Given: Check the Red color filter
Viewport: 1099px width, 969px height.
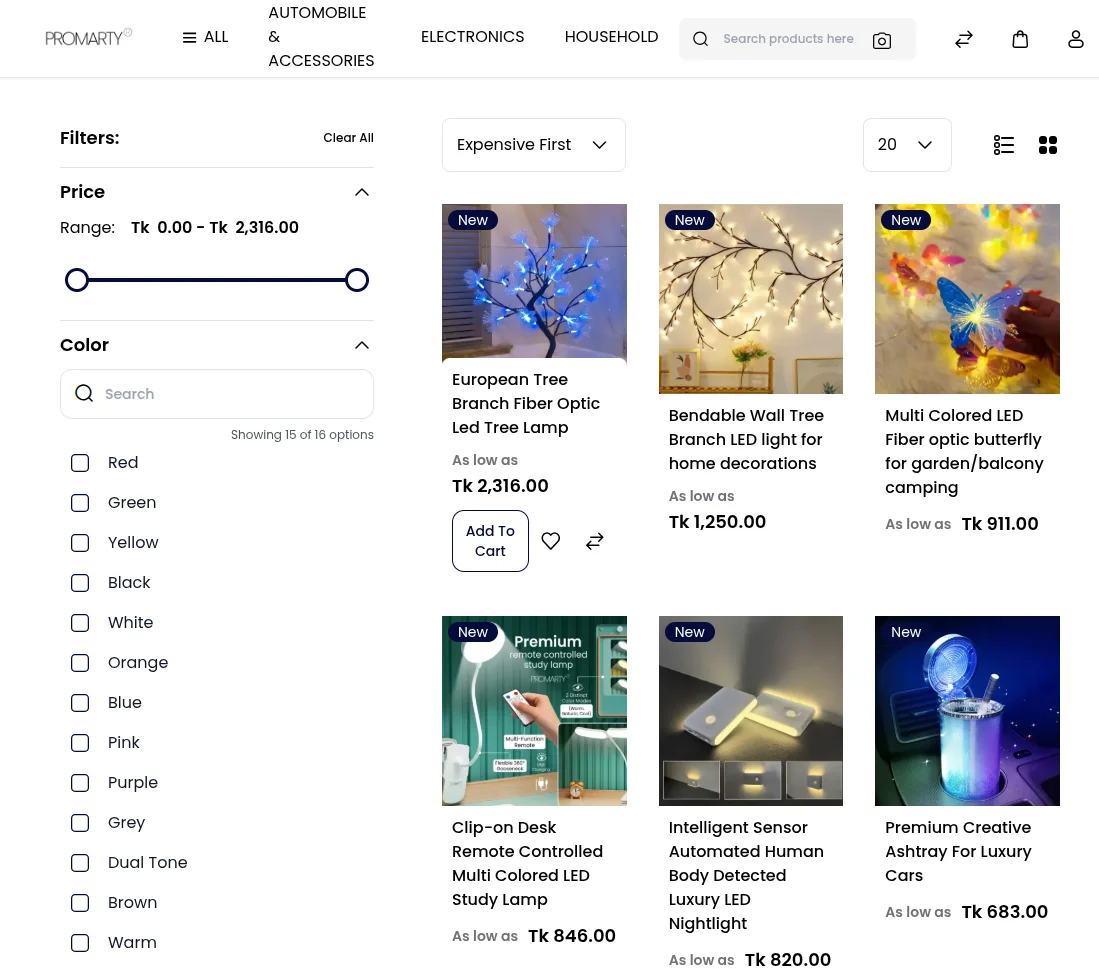Looking at the screenshot, I should click(x=80, y=463).
